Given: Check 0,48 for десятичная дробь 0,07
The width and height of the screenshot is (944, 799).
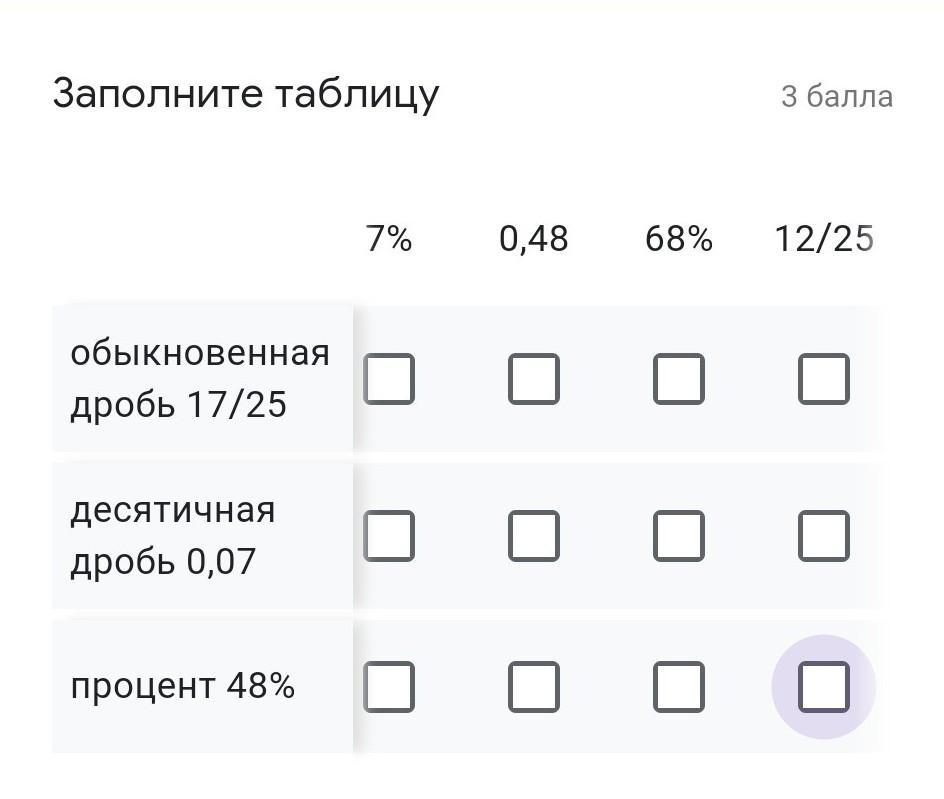Looking at the screenshot, I should [534, 536].
